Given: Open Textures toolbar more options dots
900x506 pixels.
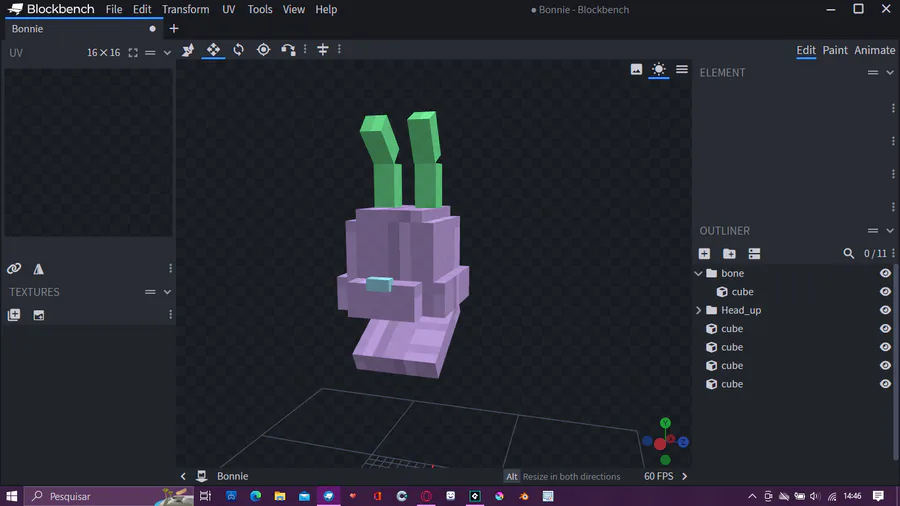Looking at the screenshot, I should coord(170,314).
